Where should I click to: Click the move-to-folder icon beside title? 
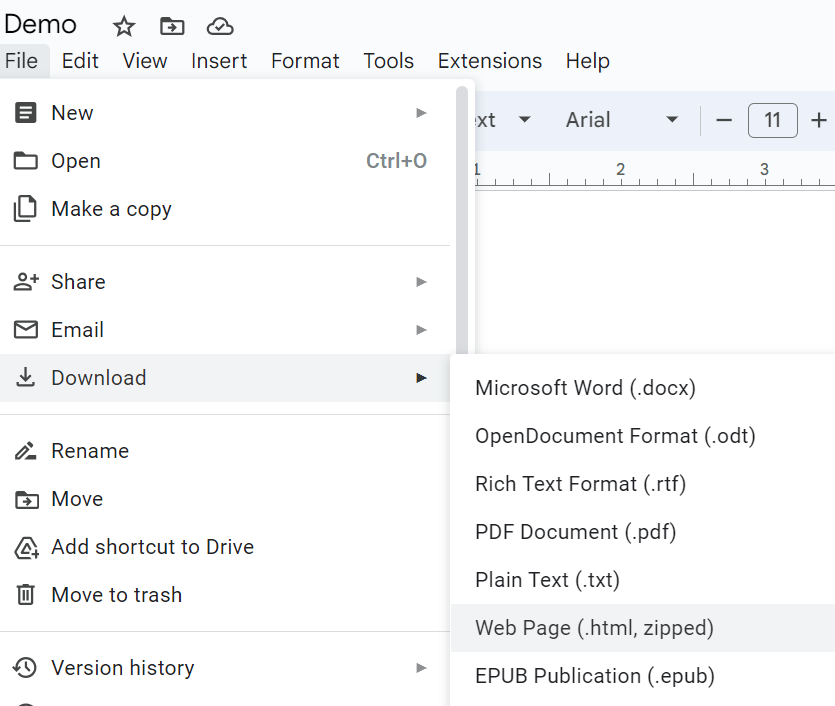pos(172,27)
